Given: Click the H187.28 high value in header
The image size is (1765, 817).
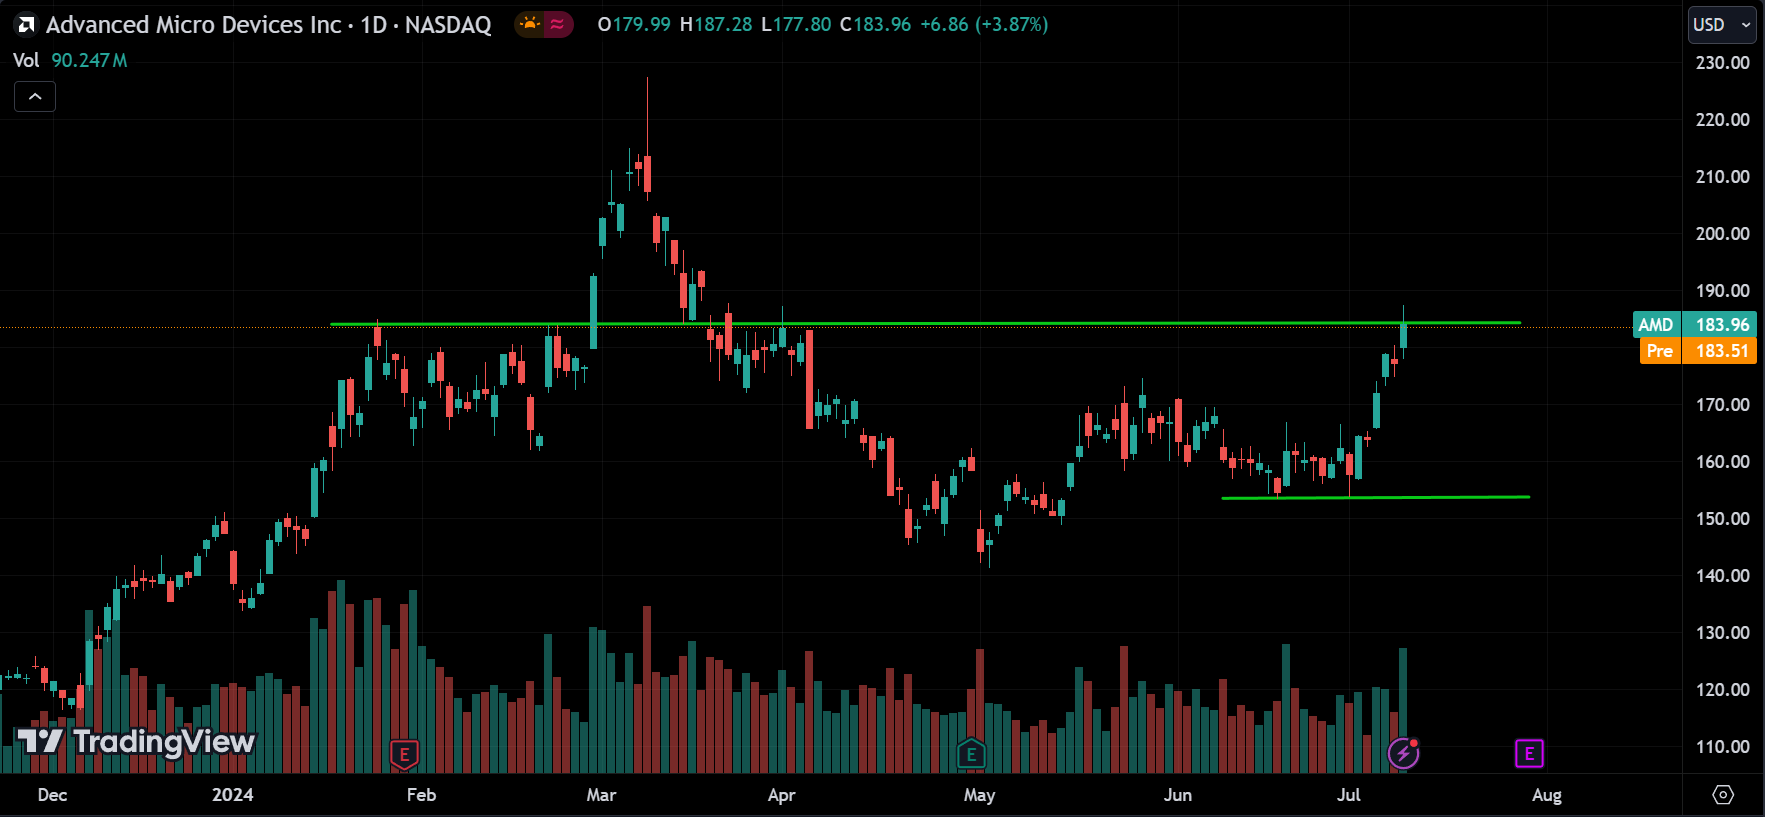Looking at the screenshot, I should pyautogui.click(x=716, y=24).
